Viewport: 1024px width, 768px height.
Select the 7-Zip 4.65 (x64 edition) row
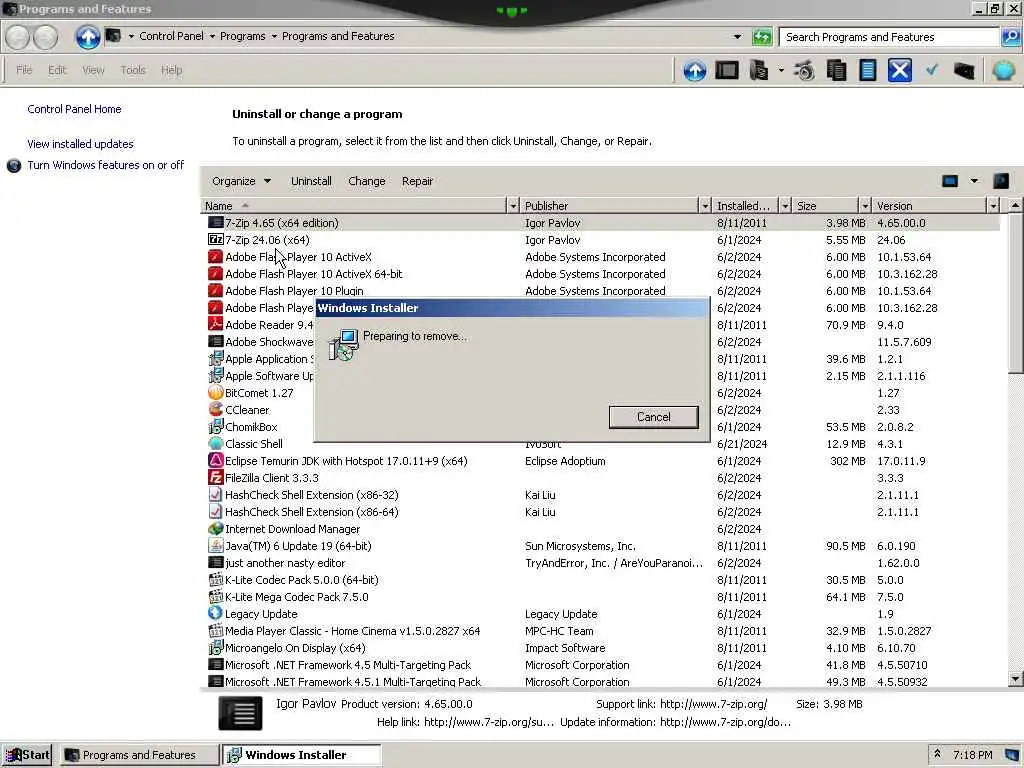[x=601, y=223]
